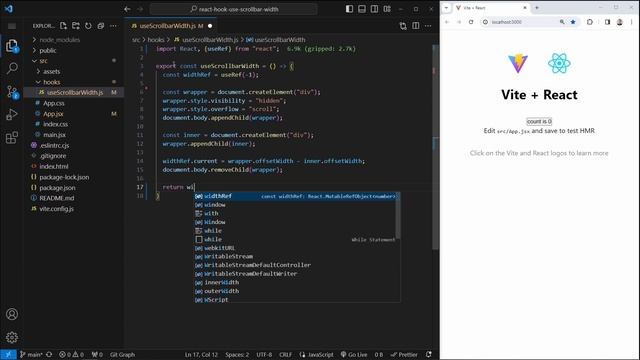
Task: Close the unsaved useScrollbarWidth.js tab dot
Action: click(210, 26)
